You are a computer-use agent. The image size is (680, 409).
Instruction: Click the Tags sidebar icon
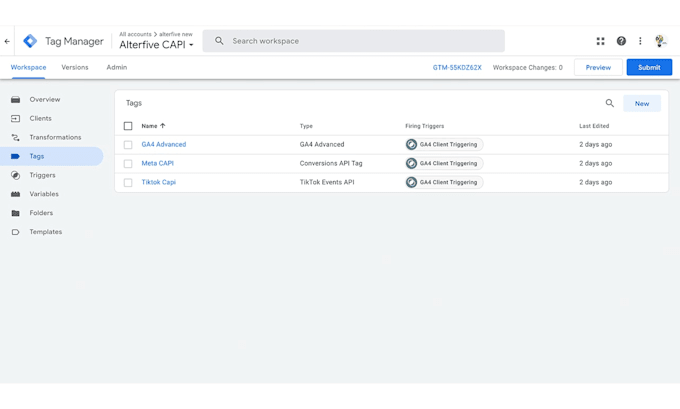(16, 156)
